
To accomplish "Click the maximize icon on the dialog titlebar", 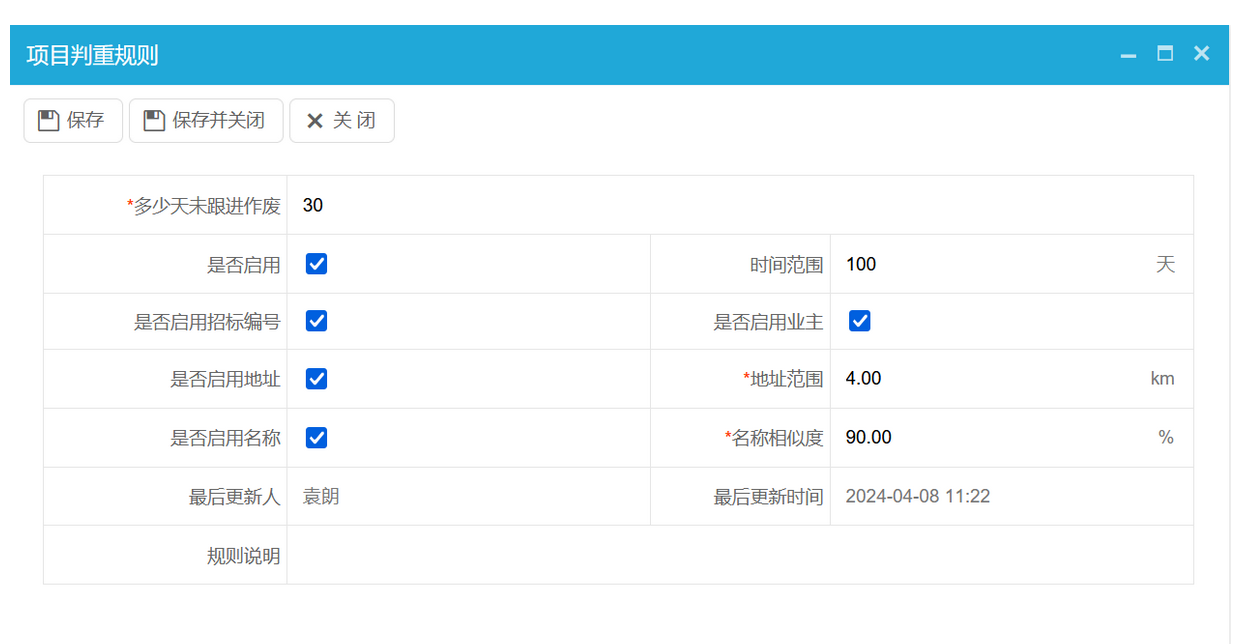I will tap(1164, 54).
